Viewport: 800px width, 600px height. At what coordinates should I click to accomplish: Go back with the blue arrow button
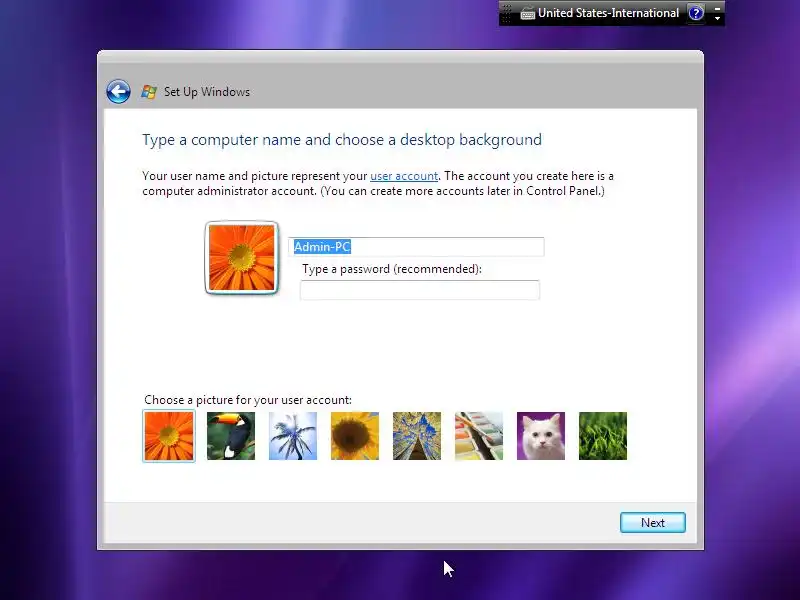tap(118, 92)
